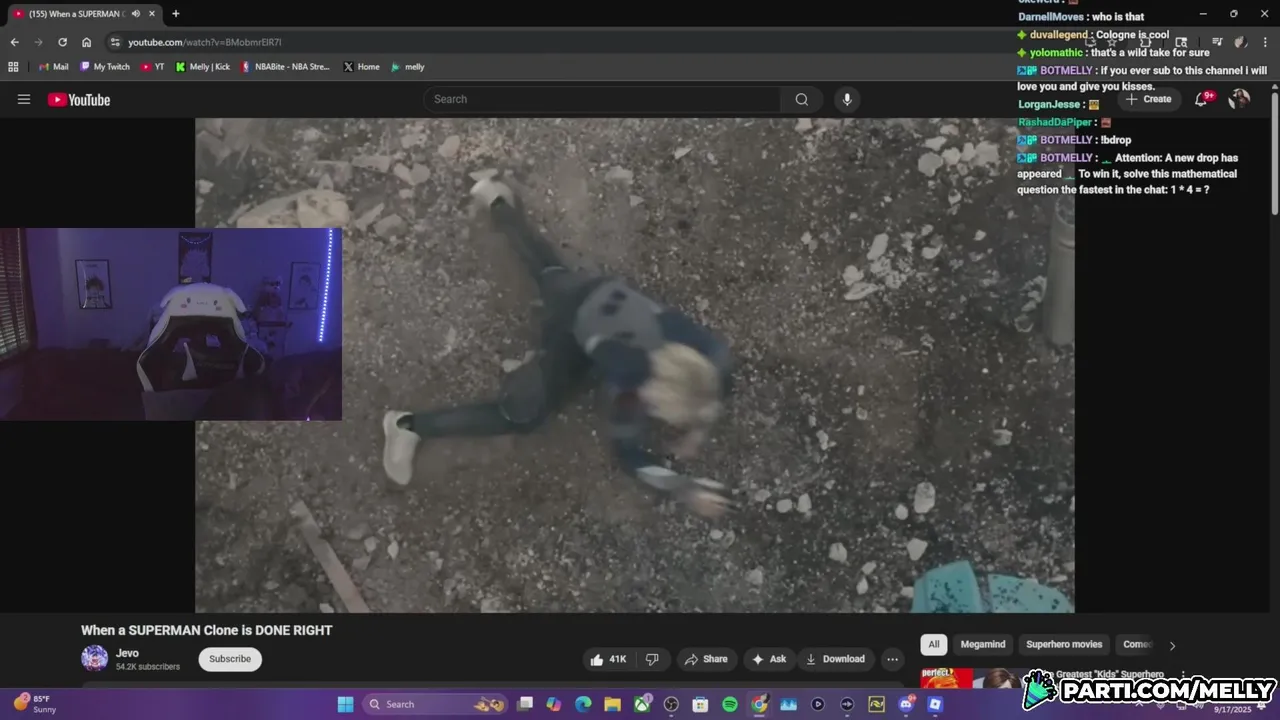
Task: Click the video player to pause
Action: coord(634,365)
